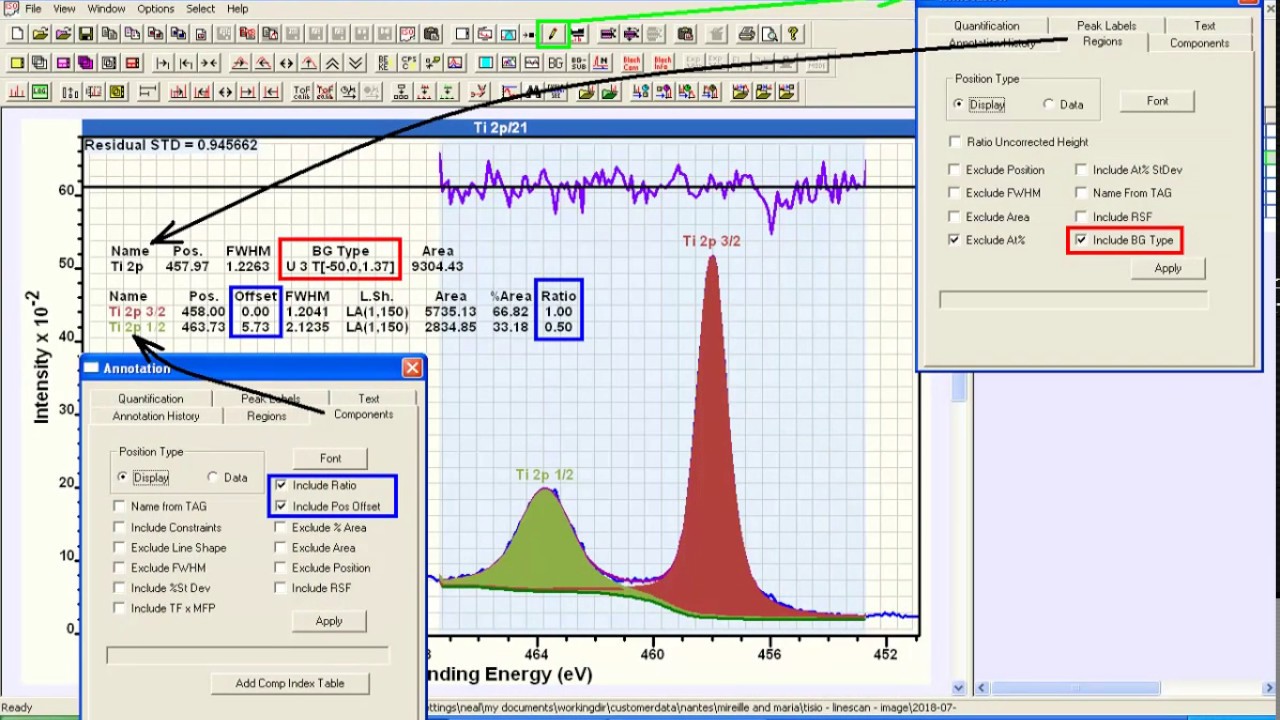Click the cyan display rectangle icon

(485, 63)
